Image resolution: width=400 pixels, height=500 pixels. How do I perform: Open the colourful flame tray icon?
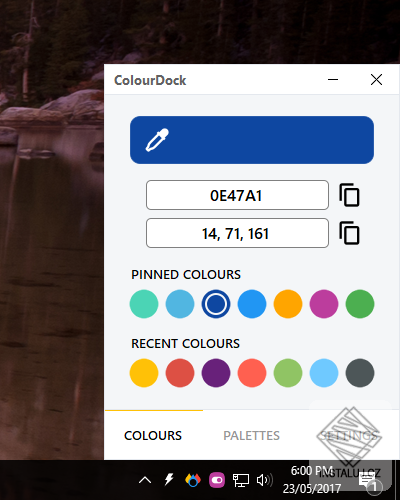click(193, 480)
